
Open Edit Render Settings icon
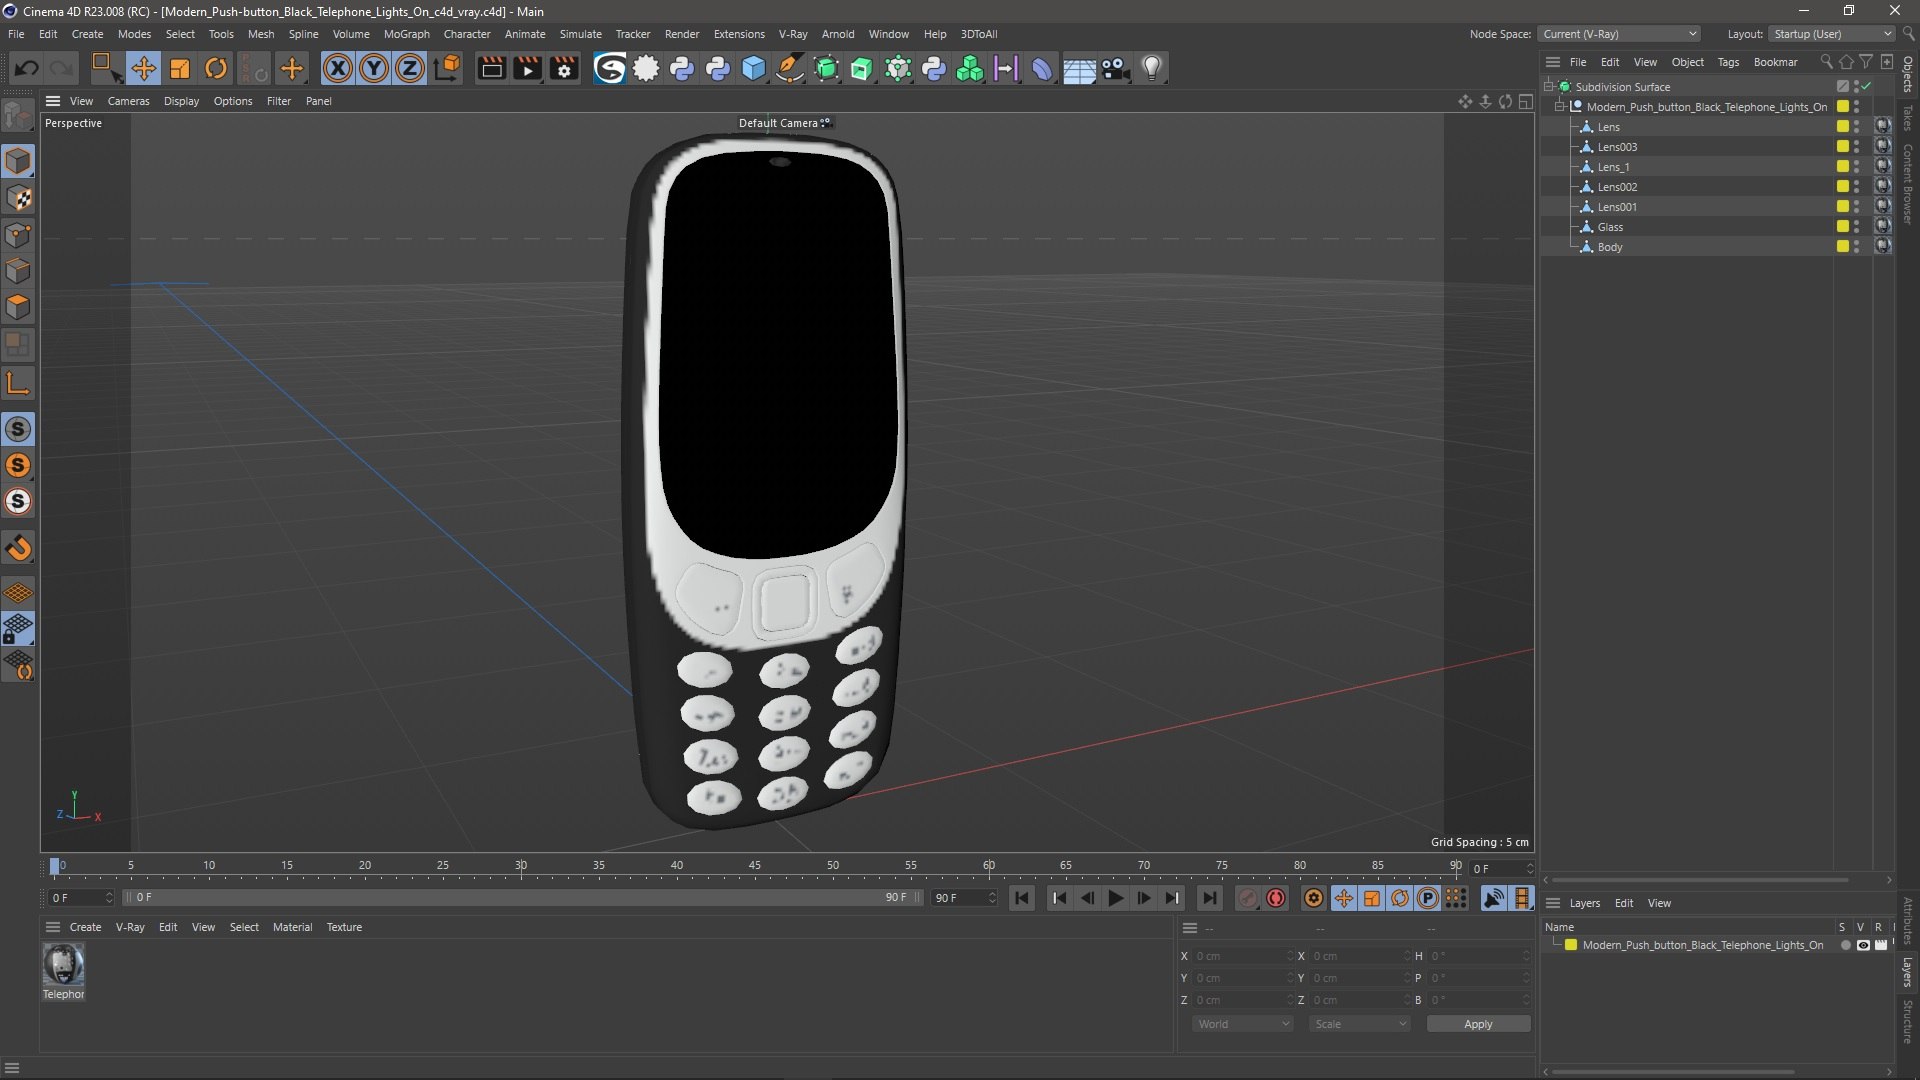click(565, 68)
